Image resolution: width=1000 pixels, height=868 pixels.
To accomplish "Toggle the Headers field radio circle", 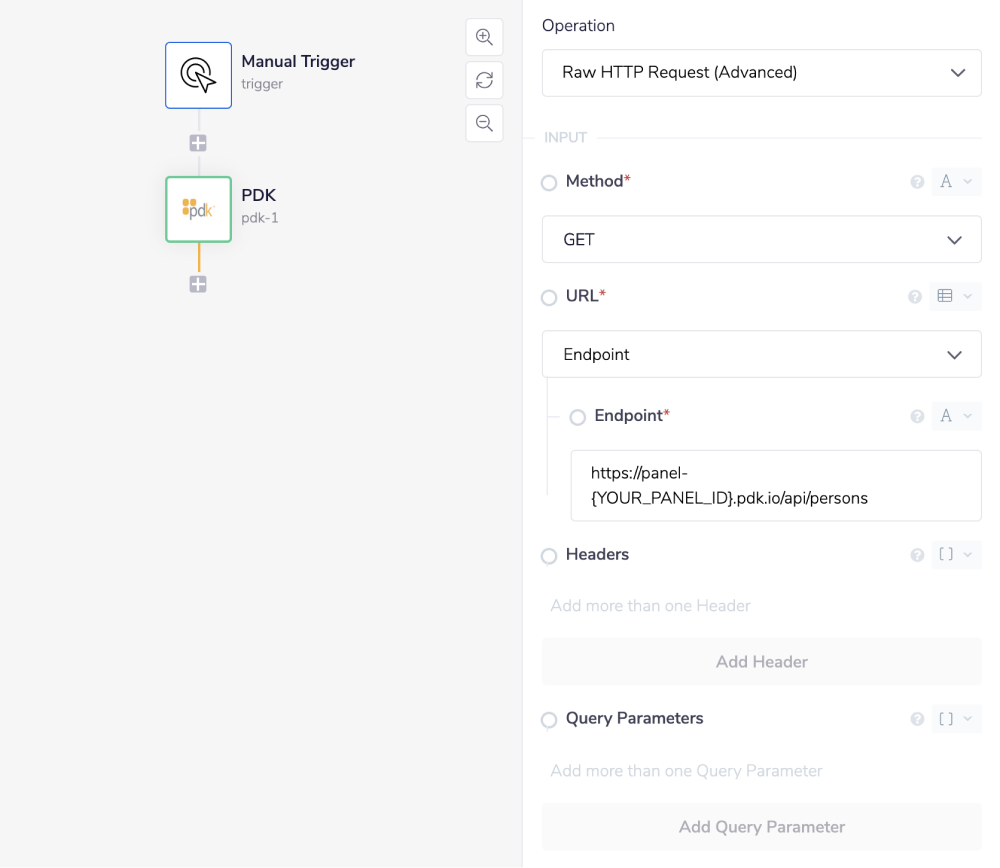I will point(549,556).
